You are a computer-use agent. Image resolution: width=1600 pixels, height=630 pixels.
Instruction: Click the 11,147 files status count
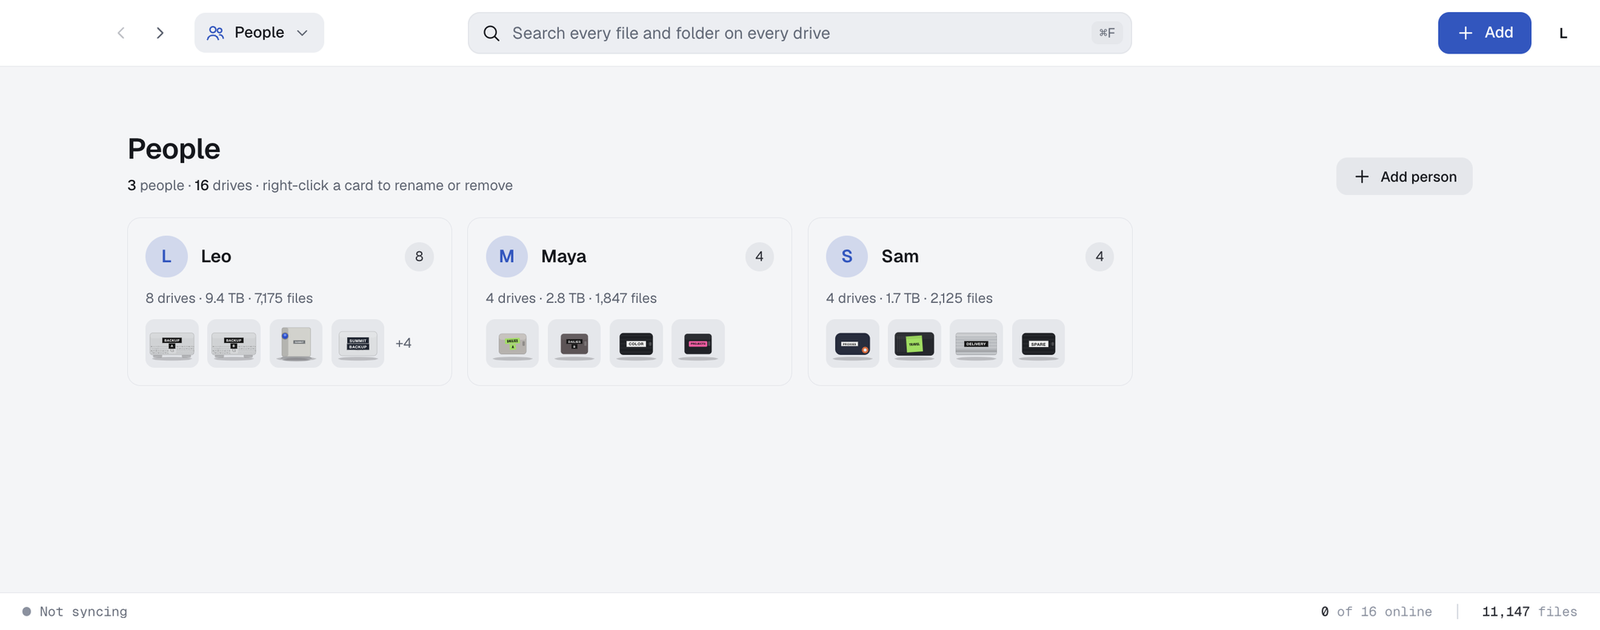click(x=1529, y=611)
